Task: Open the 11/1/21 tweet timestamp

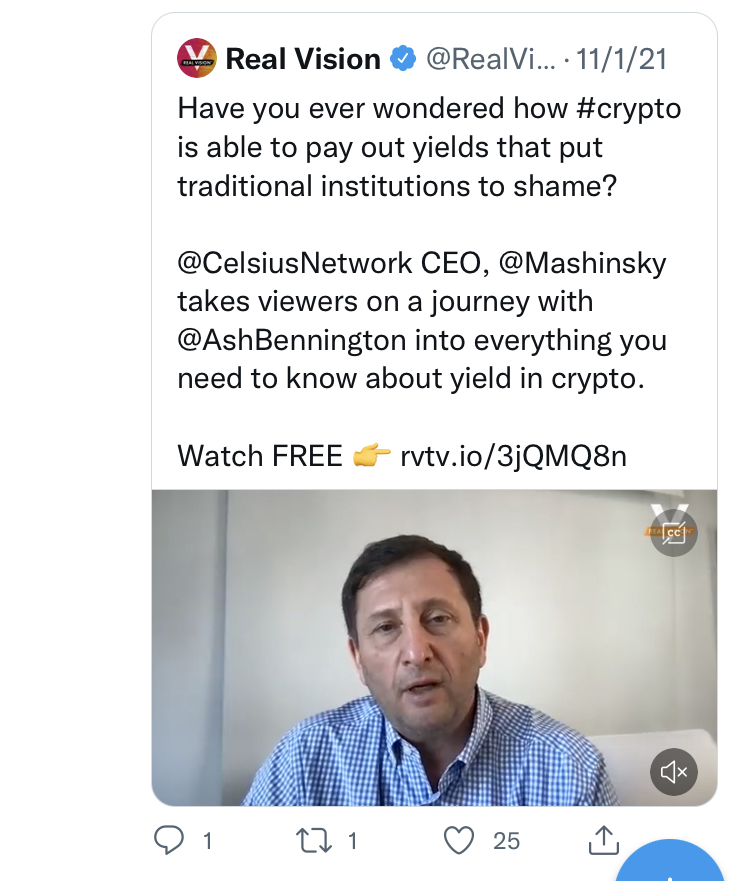Action: tap(628, 59)
